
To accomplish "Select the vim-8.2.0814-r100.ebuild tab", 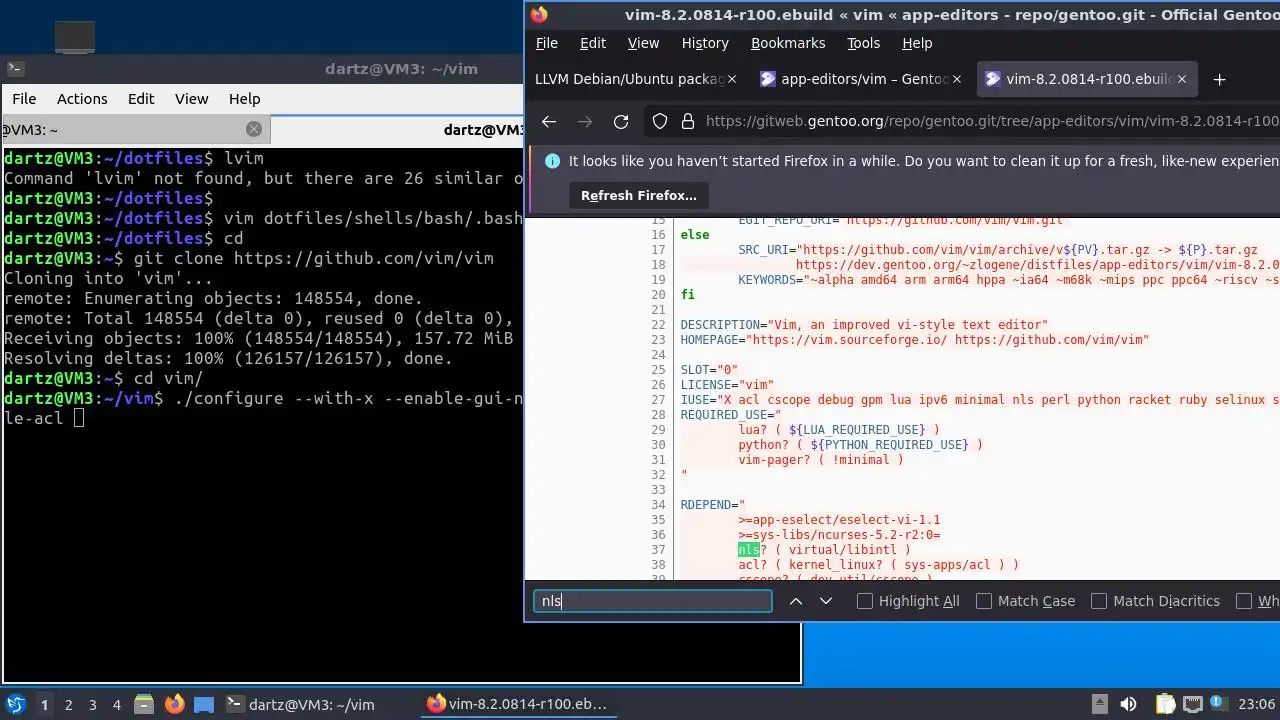I will pos(1085,79).
